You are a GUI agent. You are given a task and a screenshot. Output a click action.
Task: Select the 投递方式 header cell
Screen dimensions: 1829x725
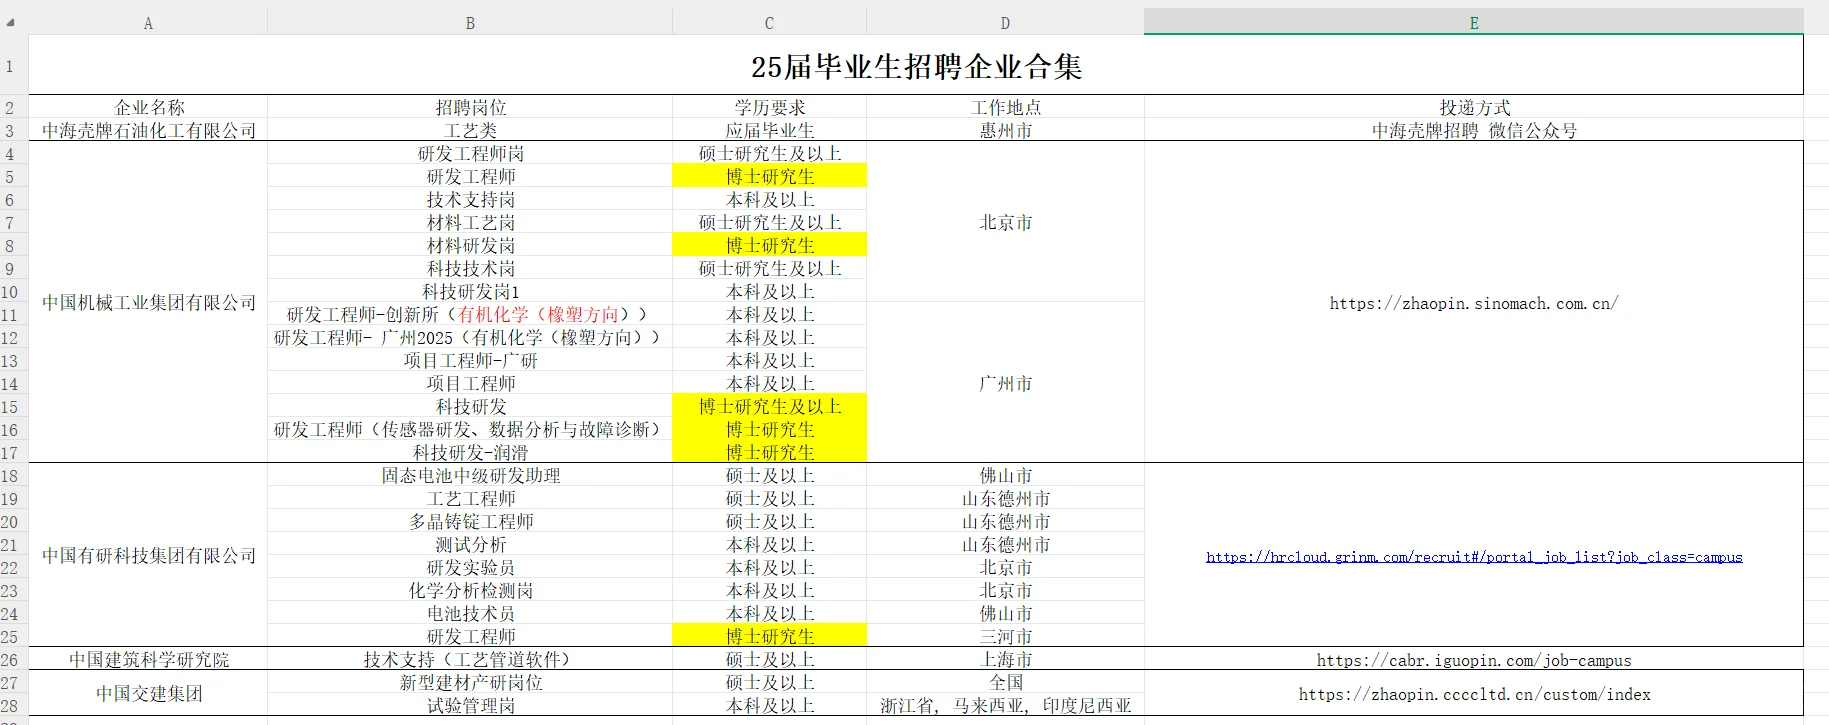1474,107
